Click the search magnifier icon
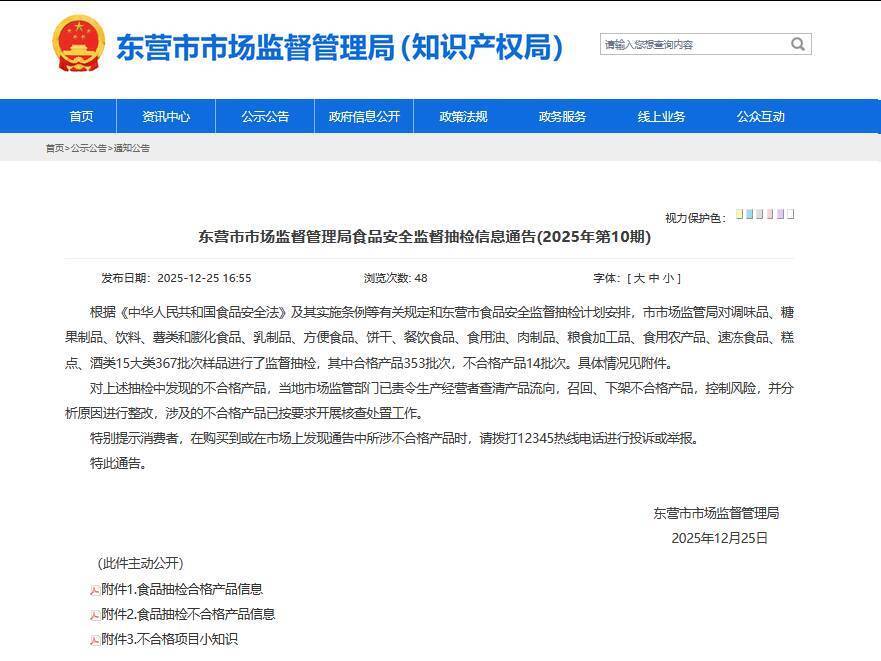Image resolution: width=881 pixels, height=661 pixels. click(797, 44)
